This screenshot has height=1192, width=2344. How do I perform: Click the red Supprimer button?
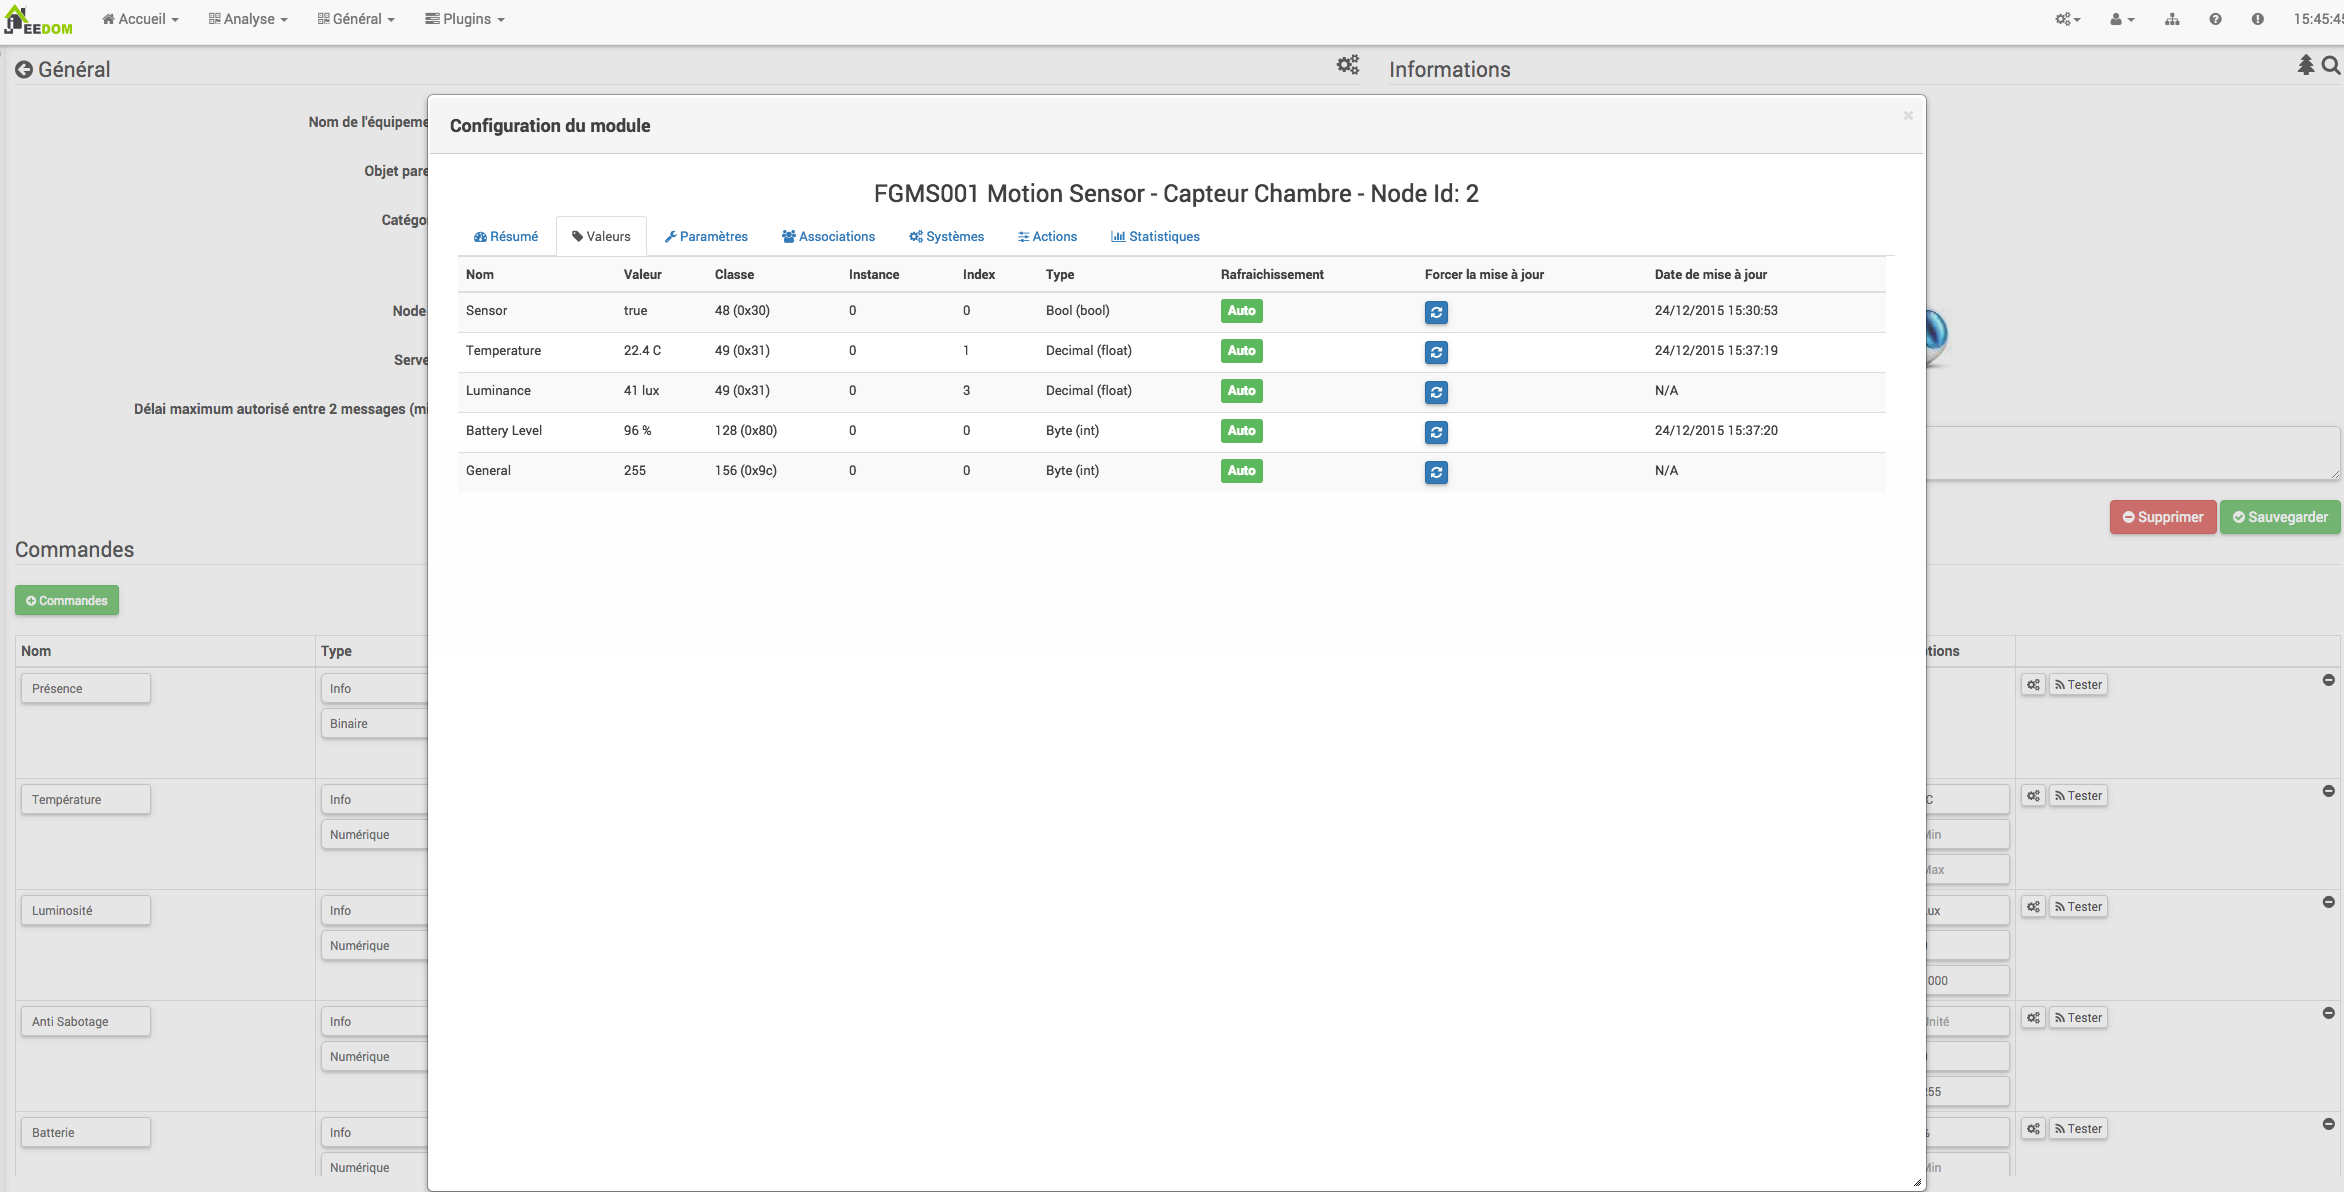tap(2163, 517)
